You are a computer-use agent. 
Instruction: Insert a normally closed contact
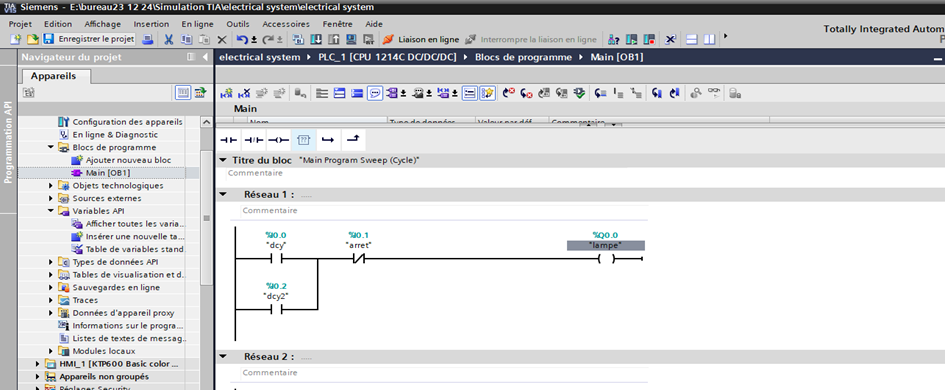pos(254,140)
